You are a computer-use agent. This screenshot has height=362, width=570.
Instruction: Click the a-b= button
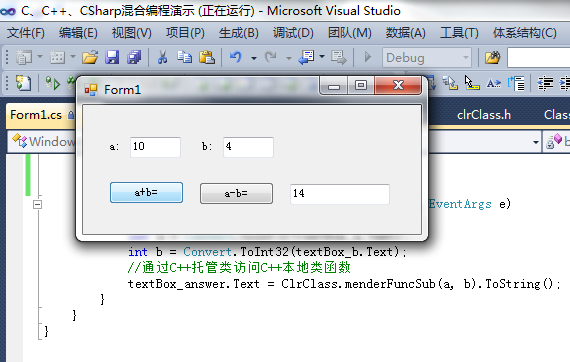[236, 193]
